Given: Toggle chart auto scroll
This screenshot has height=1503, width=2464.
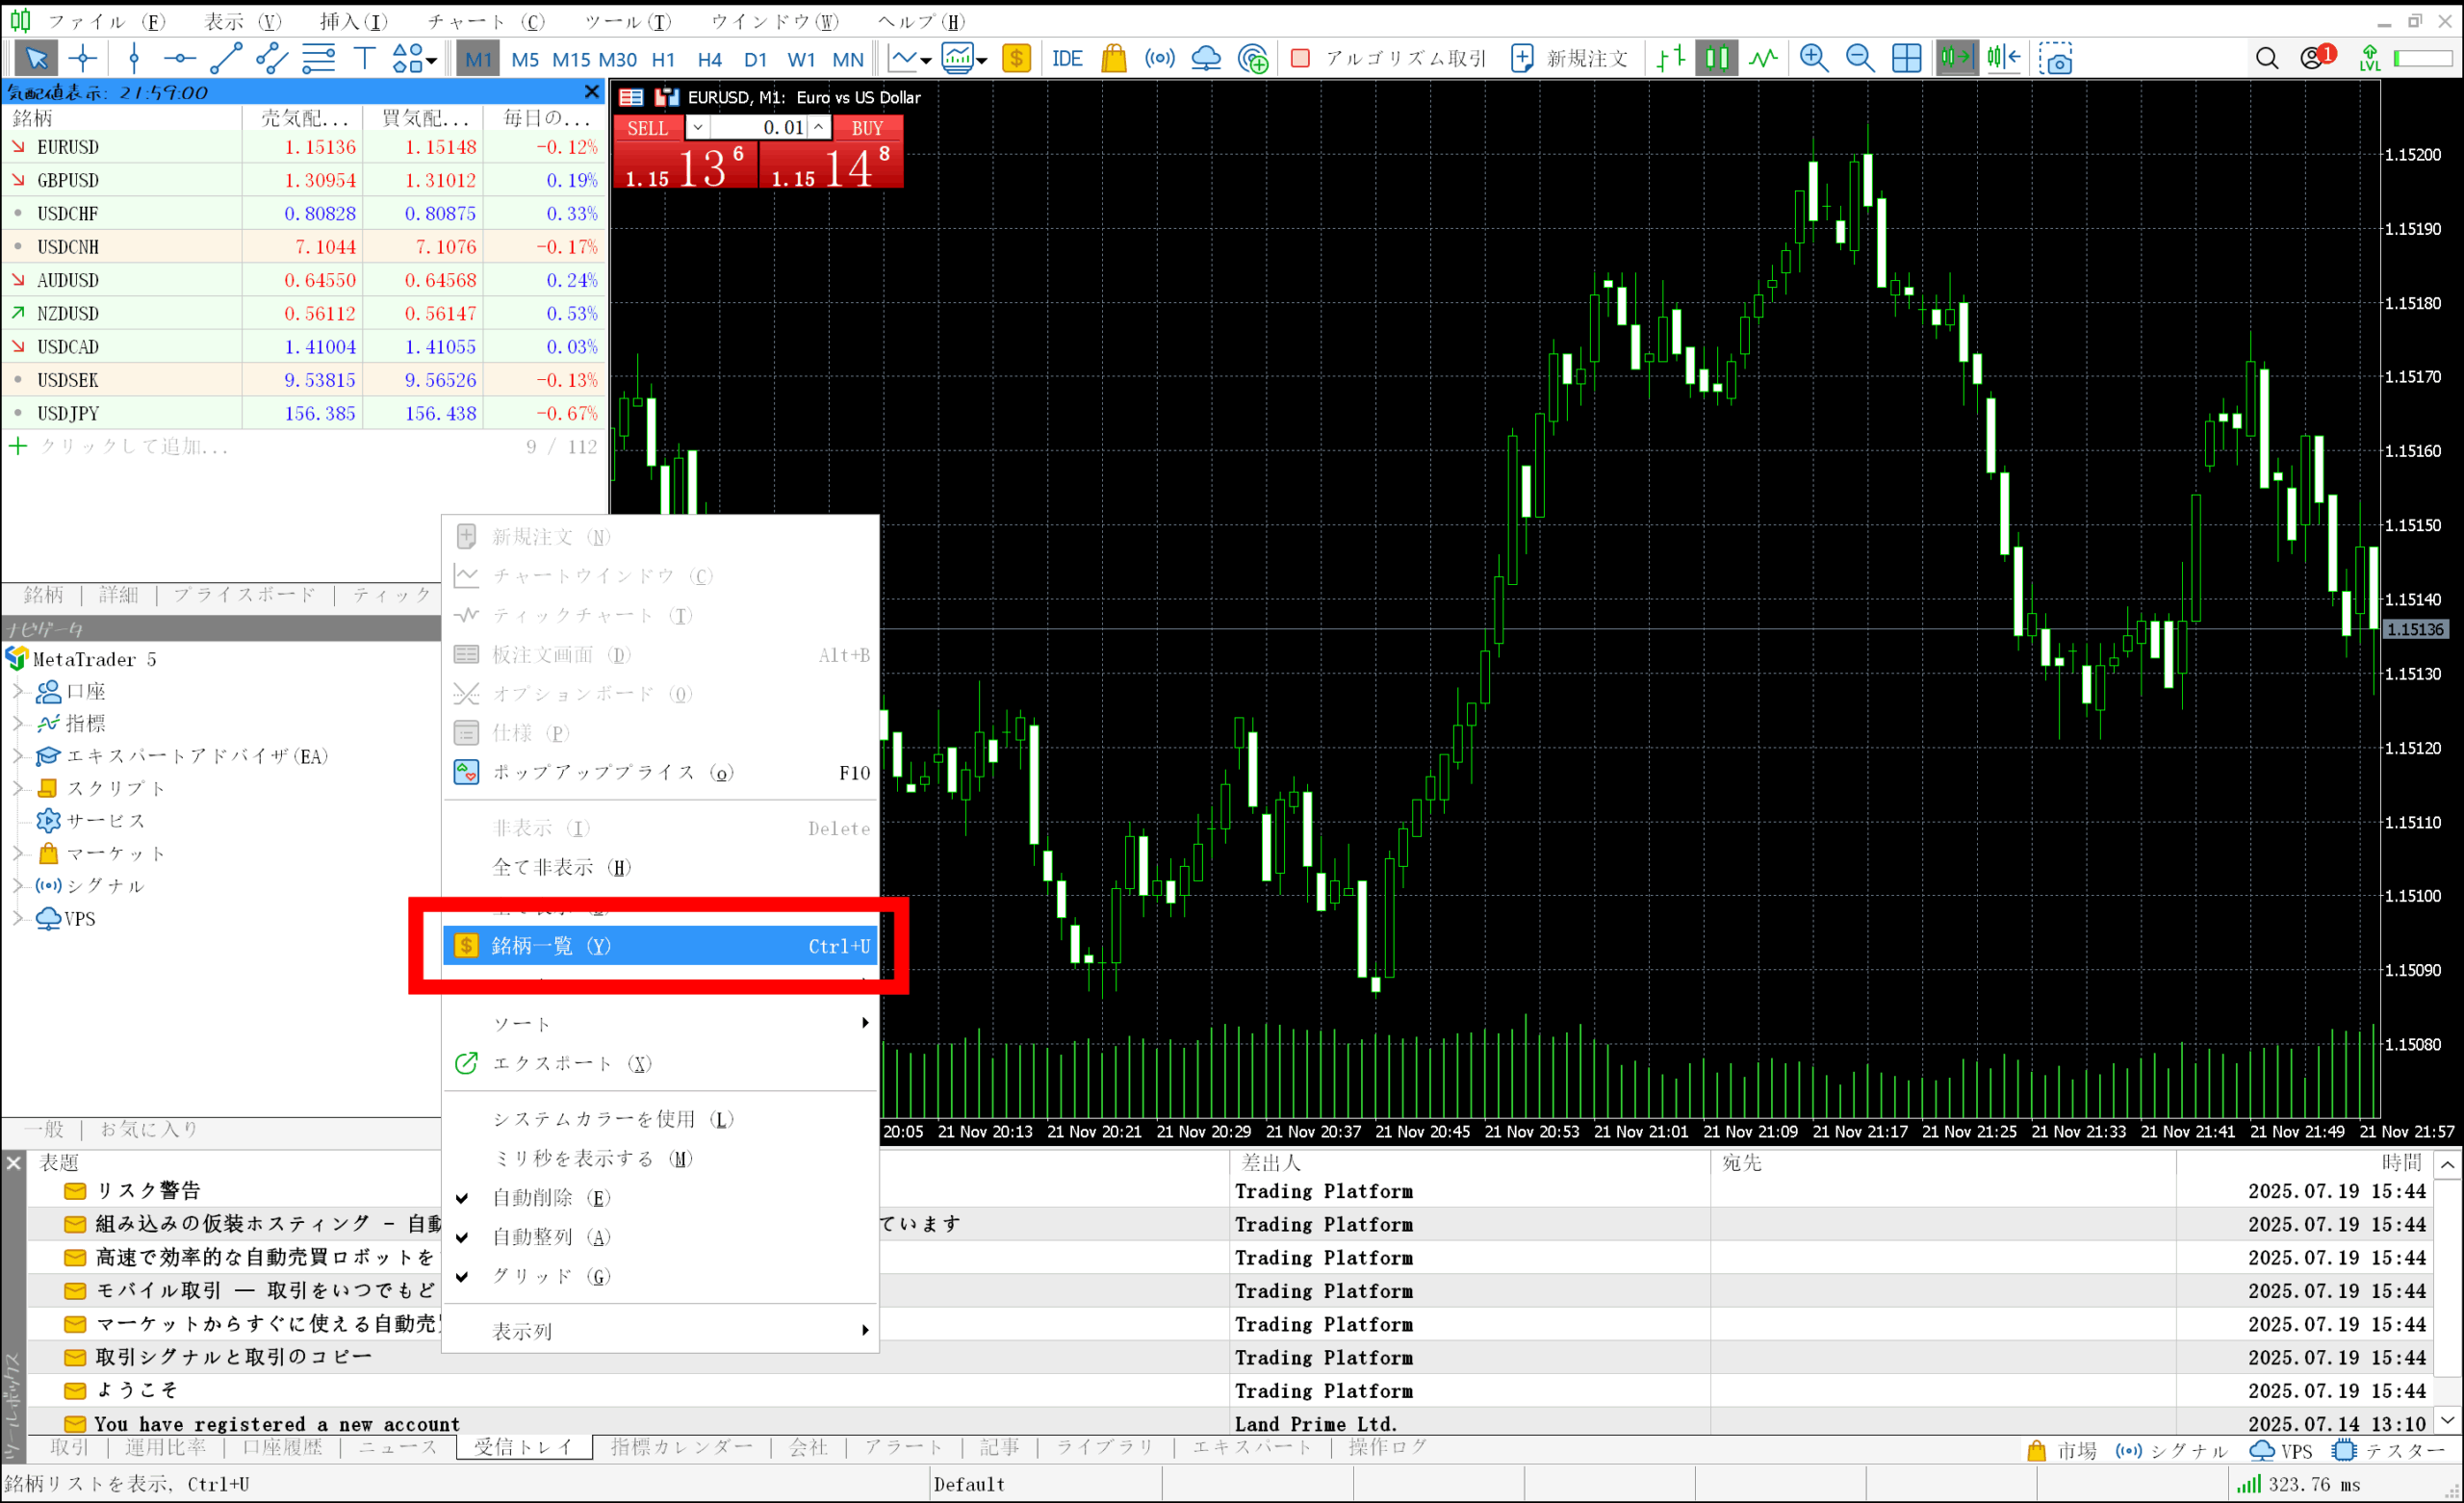Looking at the screenshot, I should (1956, 59).
